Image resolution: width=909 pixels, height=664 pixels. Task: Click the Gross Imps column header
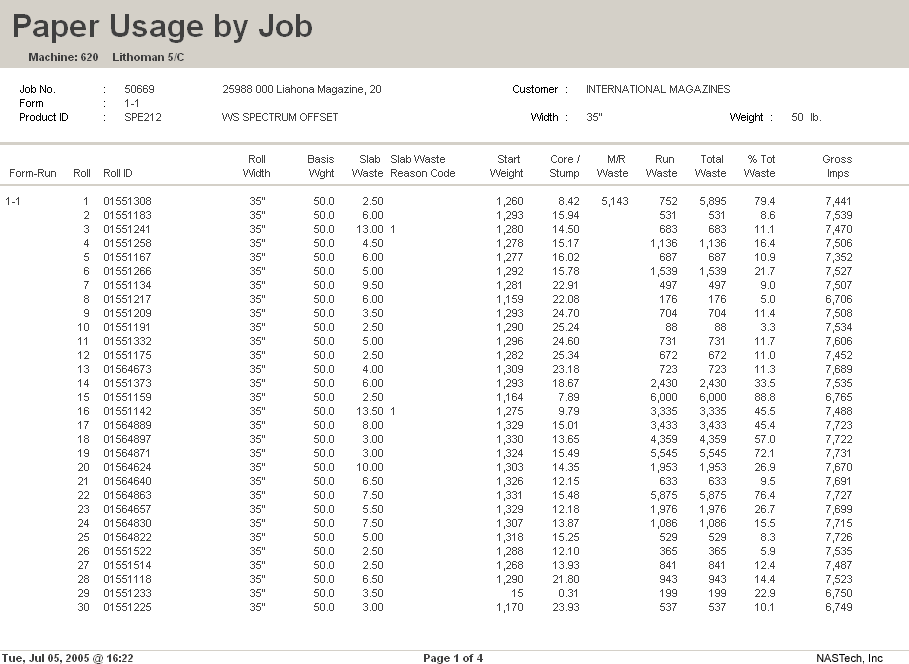837,166
